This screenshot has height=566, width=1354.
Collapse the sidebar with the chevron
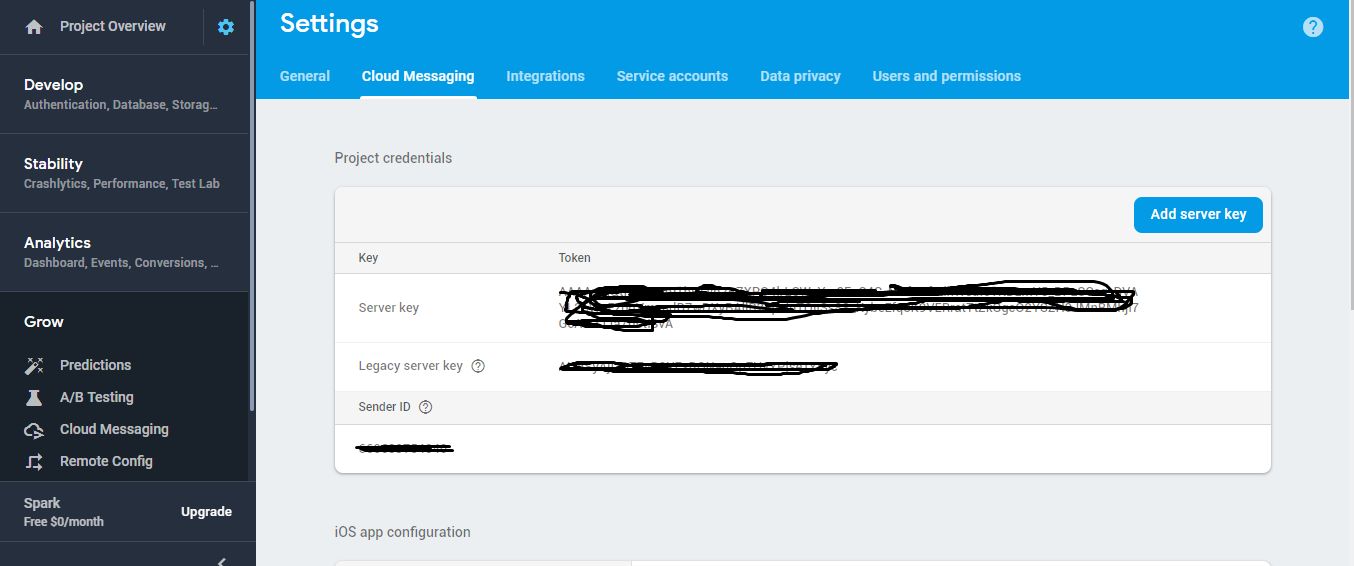coord(222,560)
